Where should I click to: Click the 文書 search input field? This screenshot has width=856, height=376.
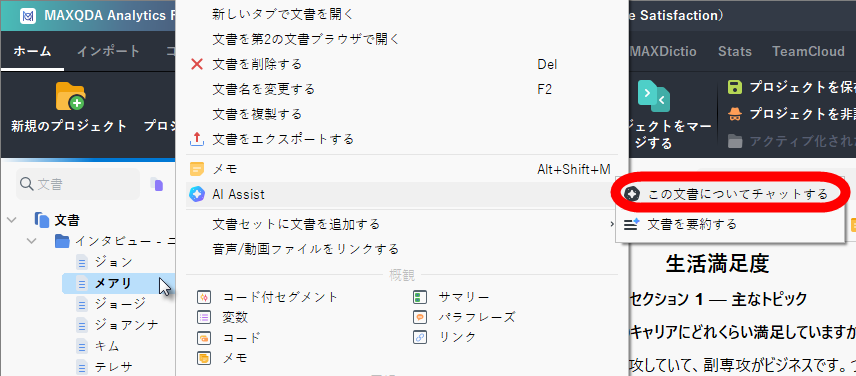click(78, 184)
